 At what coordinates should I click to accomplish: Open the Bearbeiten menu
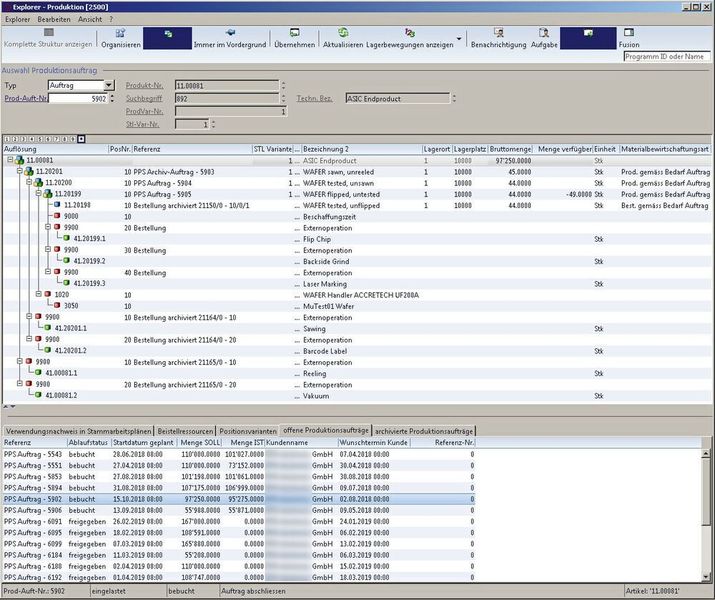pyautogui.click(x=54, y=20)
